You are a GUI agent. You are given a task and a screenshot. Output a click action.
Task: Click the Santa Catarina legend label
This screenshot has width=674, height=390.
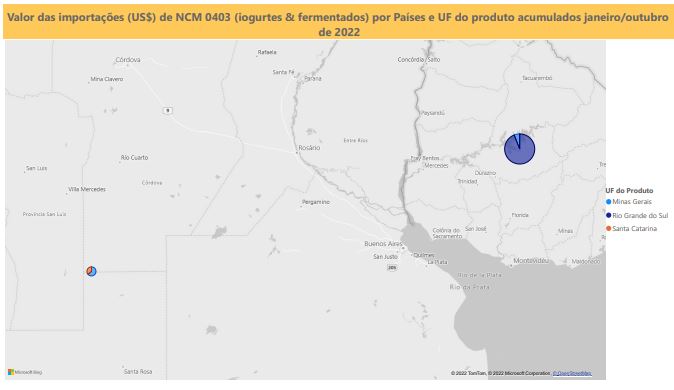point(634,228)
